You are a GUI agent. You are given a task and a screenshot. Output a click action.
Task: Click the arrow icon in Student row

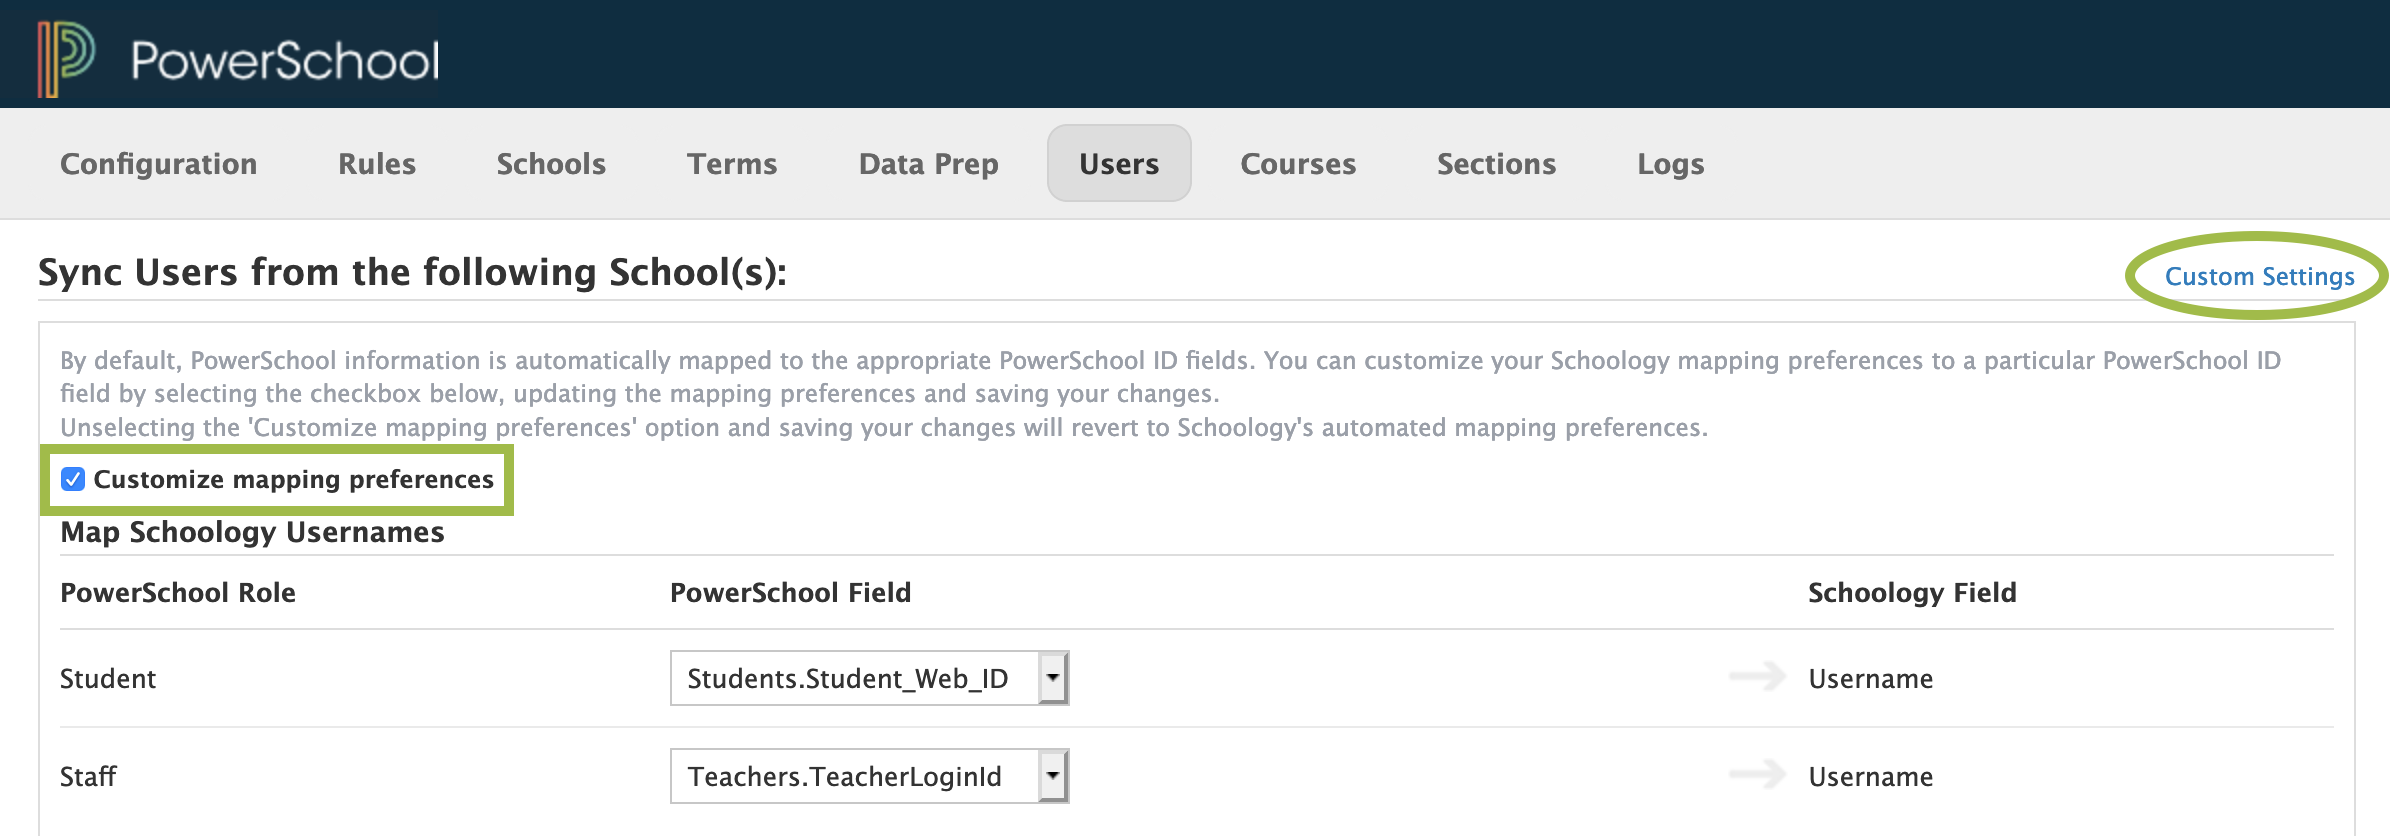tap(1757, 677)
